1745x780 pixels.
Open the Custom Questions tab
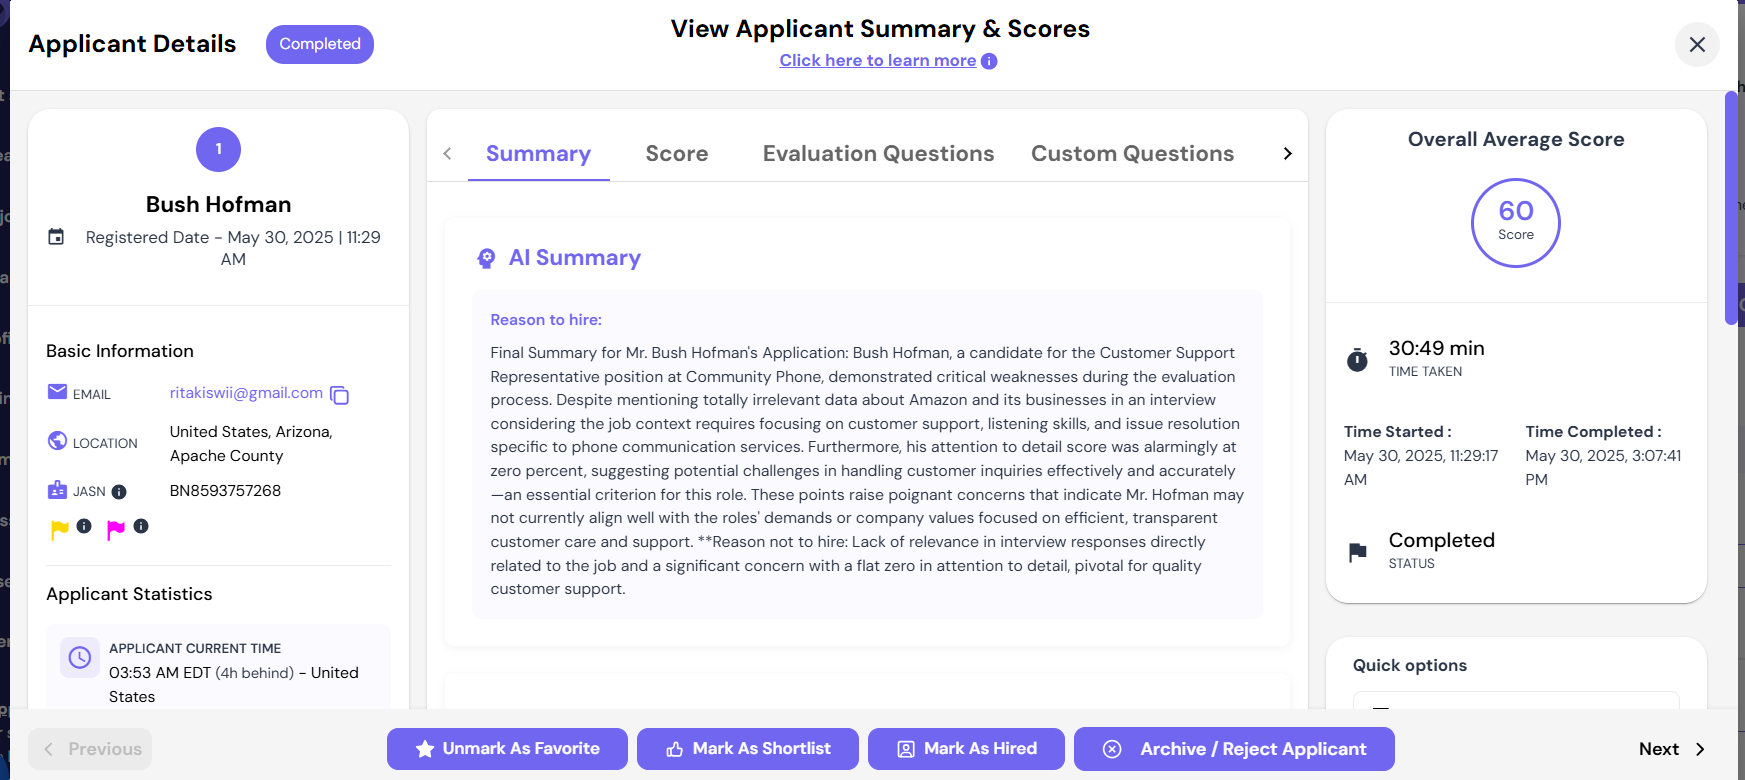click(1132, 154)
